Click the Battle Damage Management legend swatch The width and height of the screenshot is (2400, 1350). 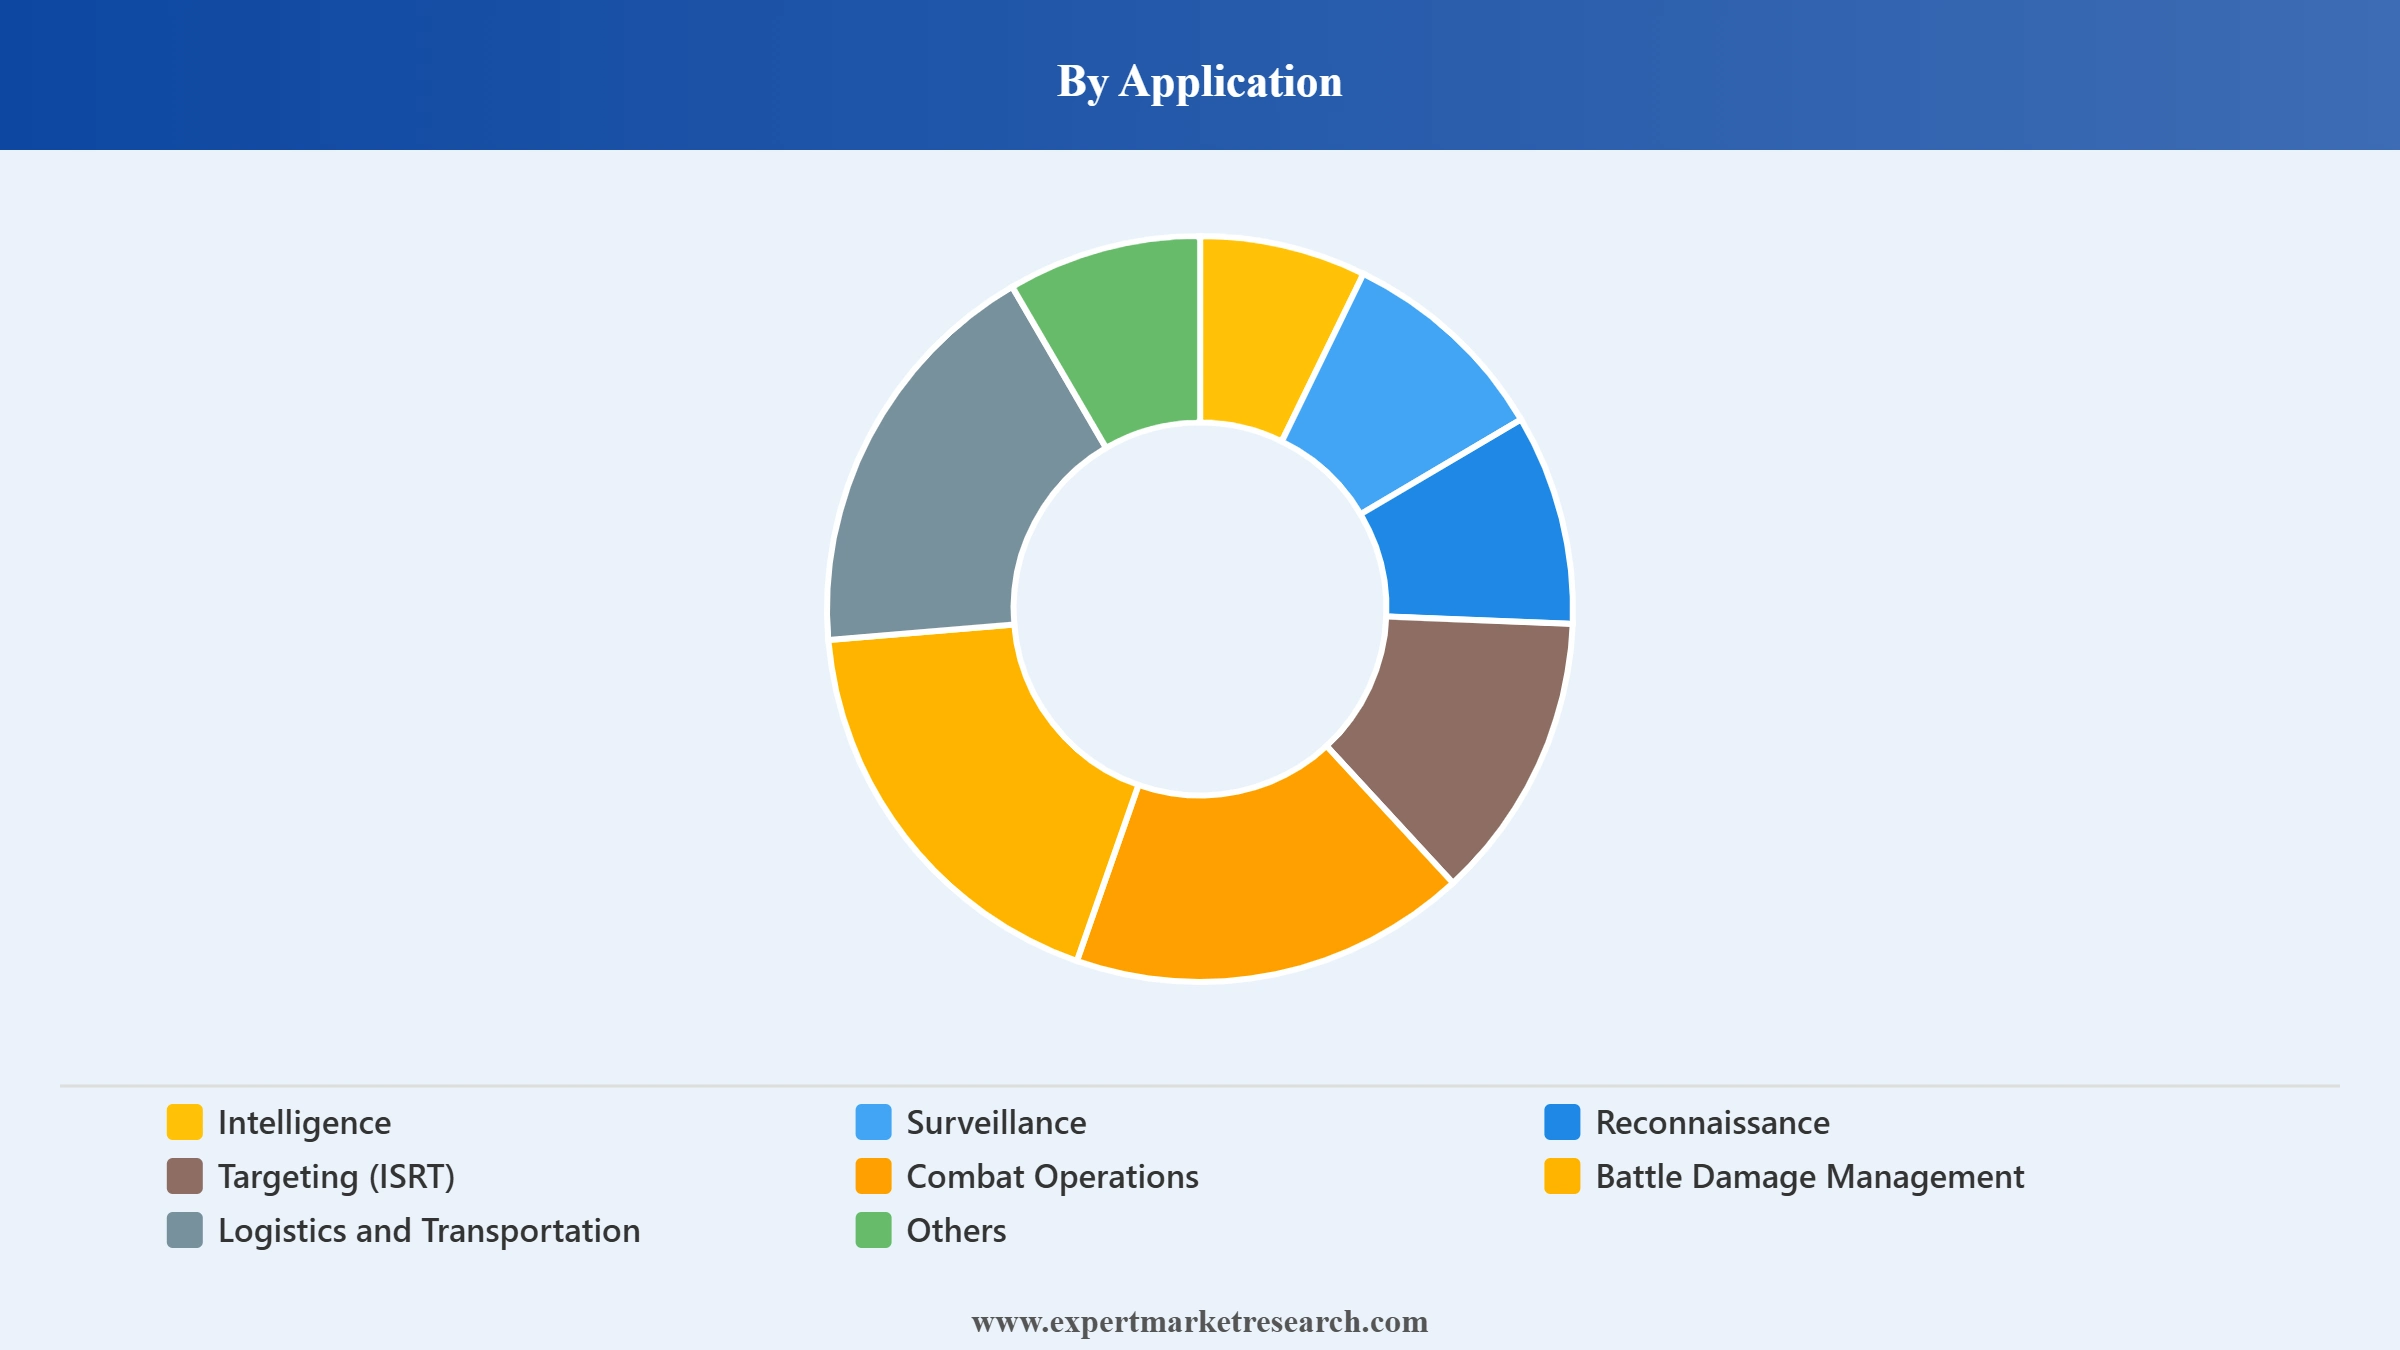click(1562, 1176)
